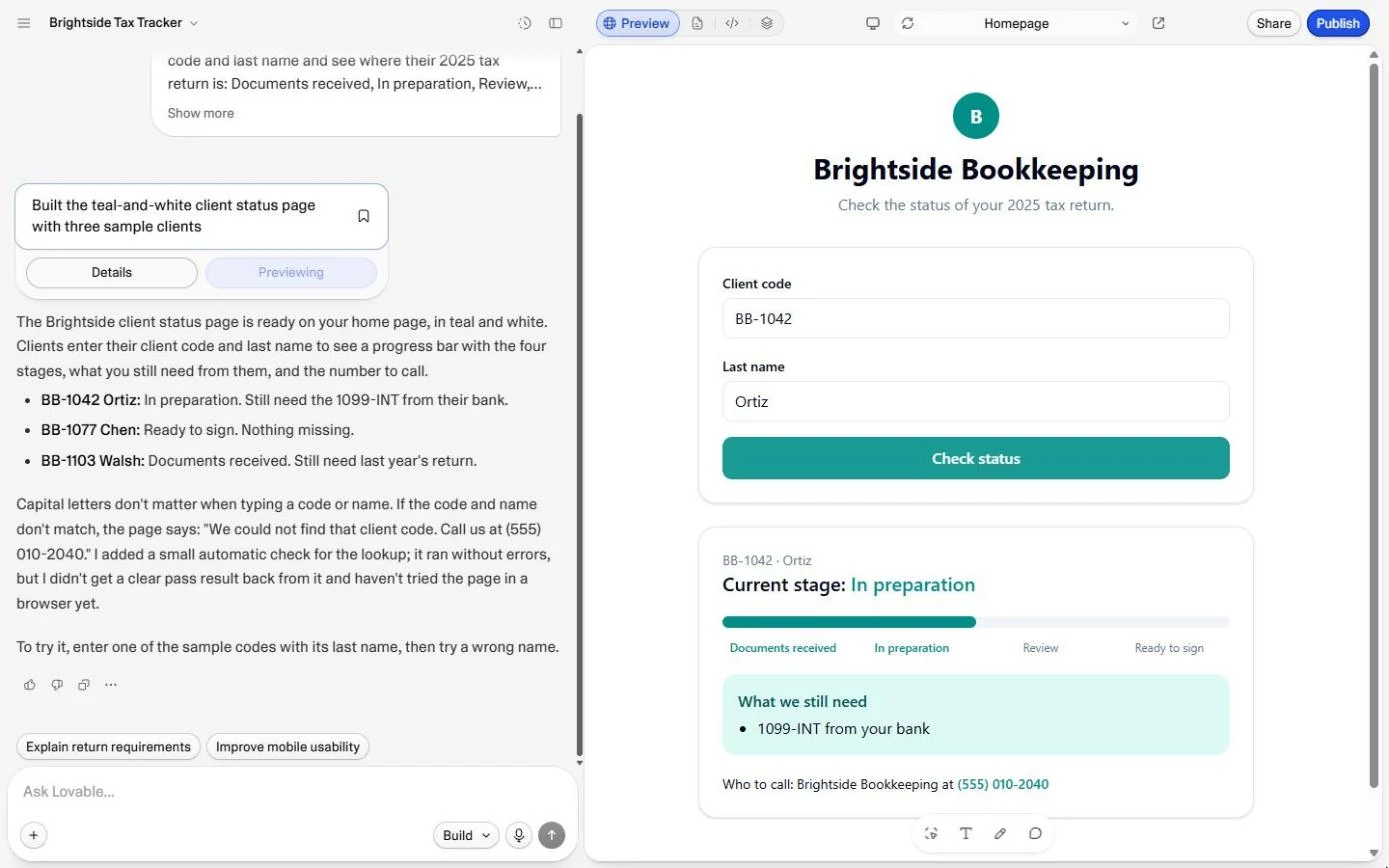Focus the Ask Lovable chat input
The image size is (1389, 868).
pyautogui.click(x=292, y=791)
